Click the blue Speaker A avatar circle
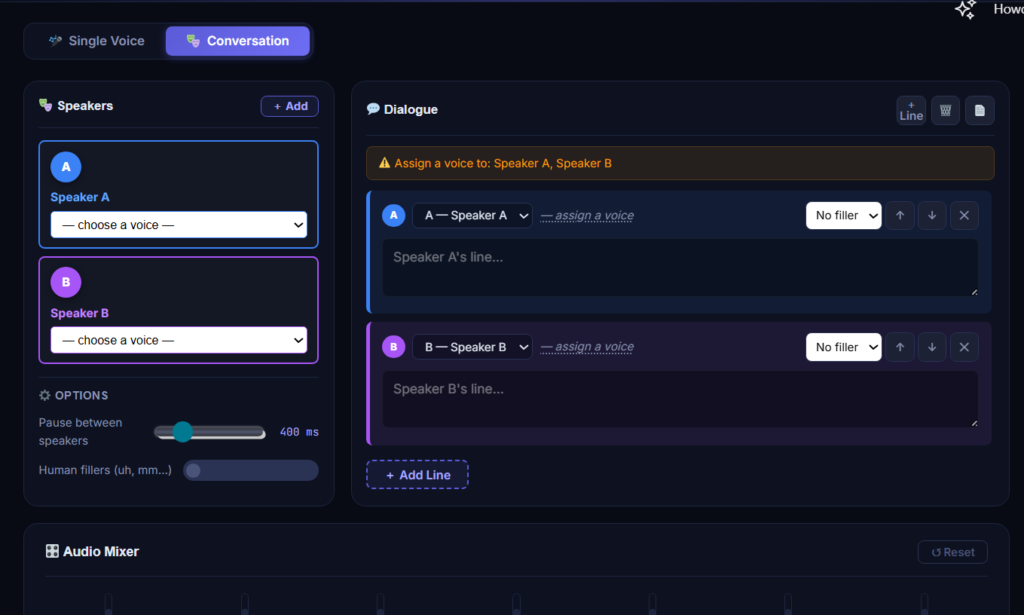Screen dimensions: 1024x615 (x=66, y=167)
